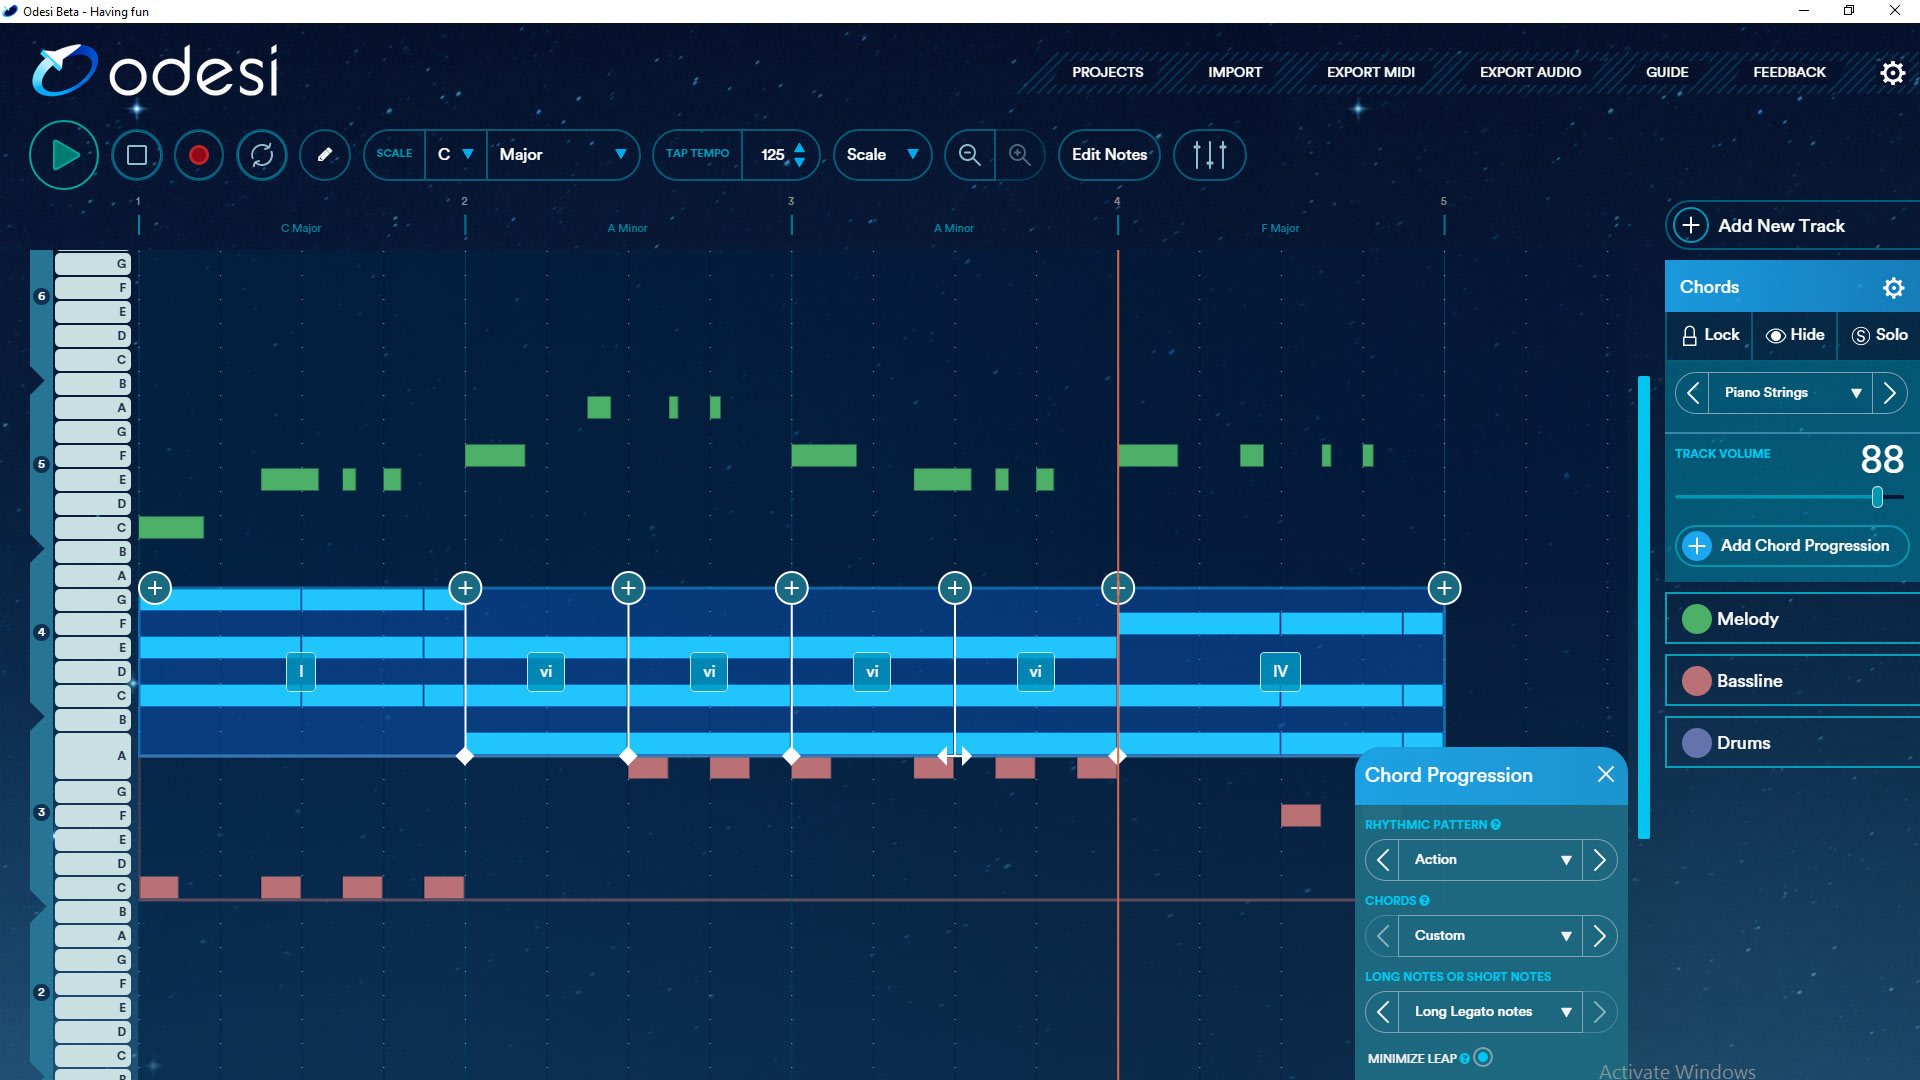The height and width of the screenshot is (1080, 1920).
Task: Open the Piano Strings instrument dropdown
Action: coord(1790,392)
